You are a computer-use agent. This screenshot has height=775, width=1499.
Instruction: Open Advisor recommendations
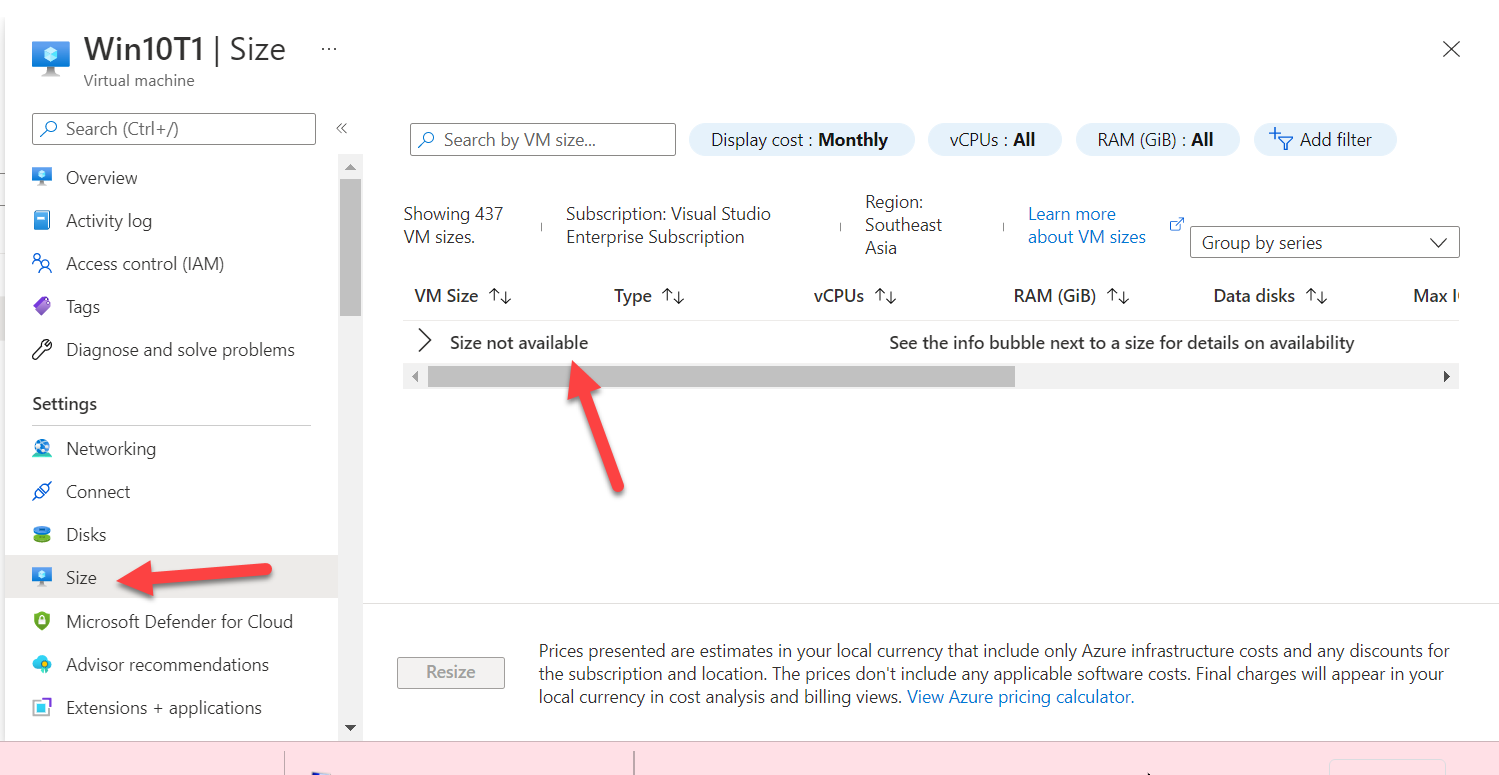click(167, 664)
